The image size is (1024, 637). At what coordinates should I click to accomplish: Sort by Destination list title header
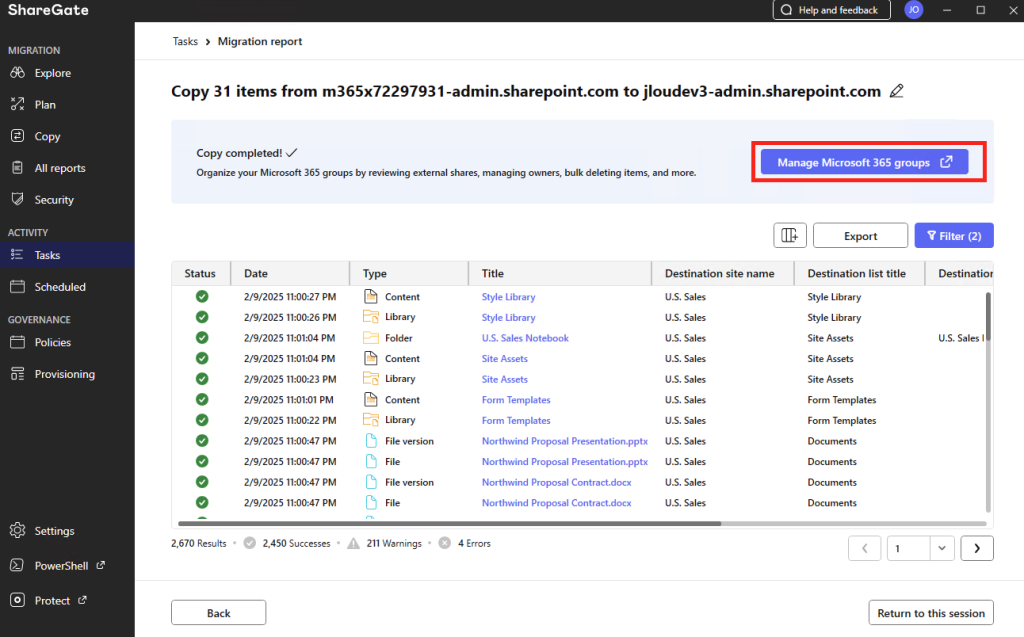click(x=857, y=273)
